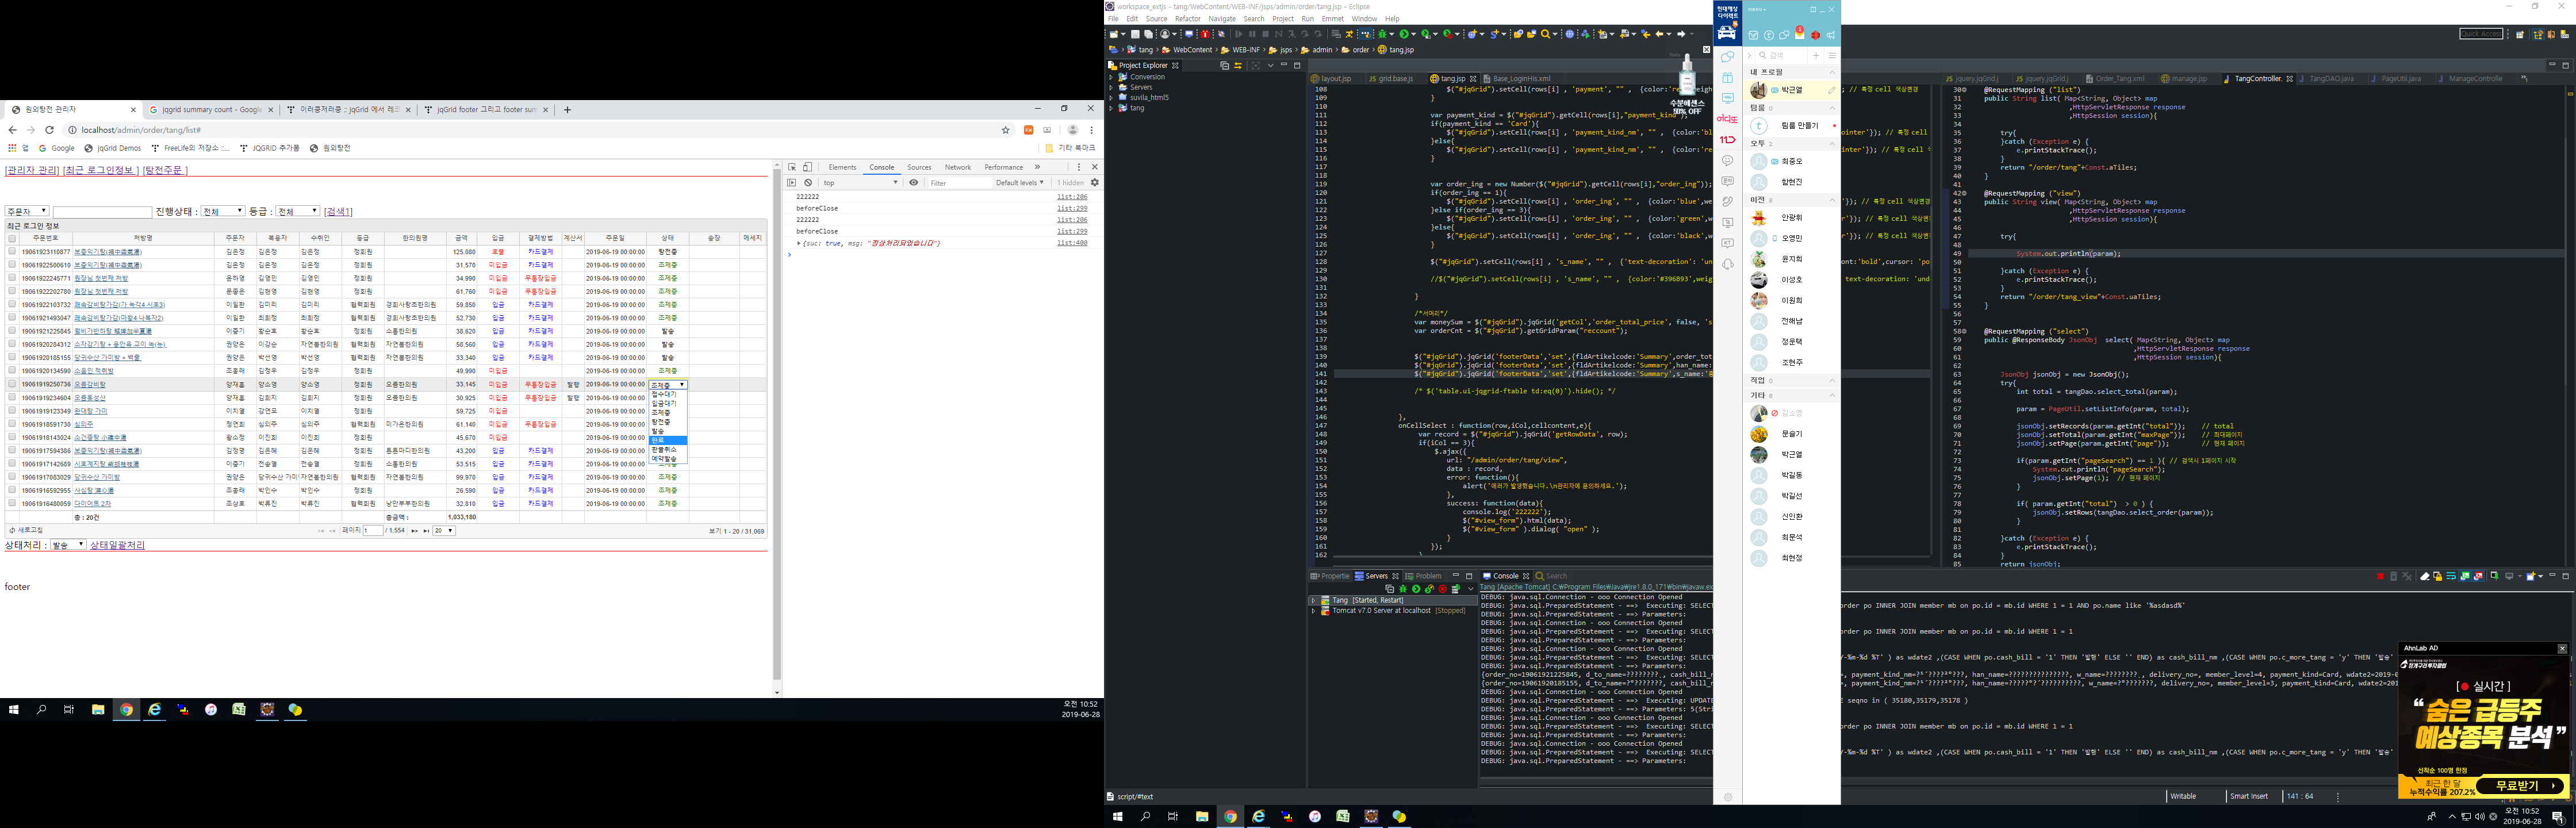Click the search text field beside 주문자
This screenshot has width=2576, height=828.
click(x=101, y=212)
